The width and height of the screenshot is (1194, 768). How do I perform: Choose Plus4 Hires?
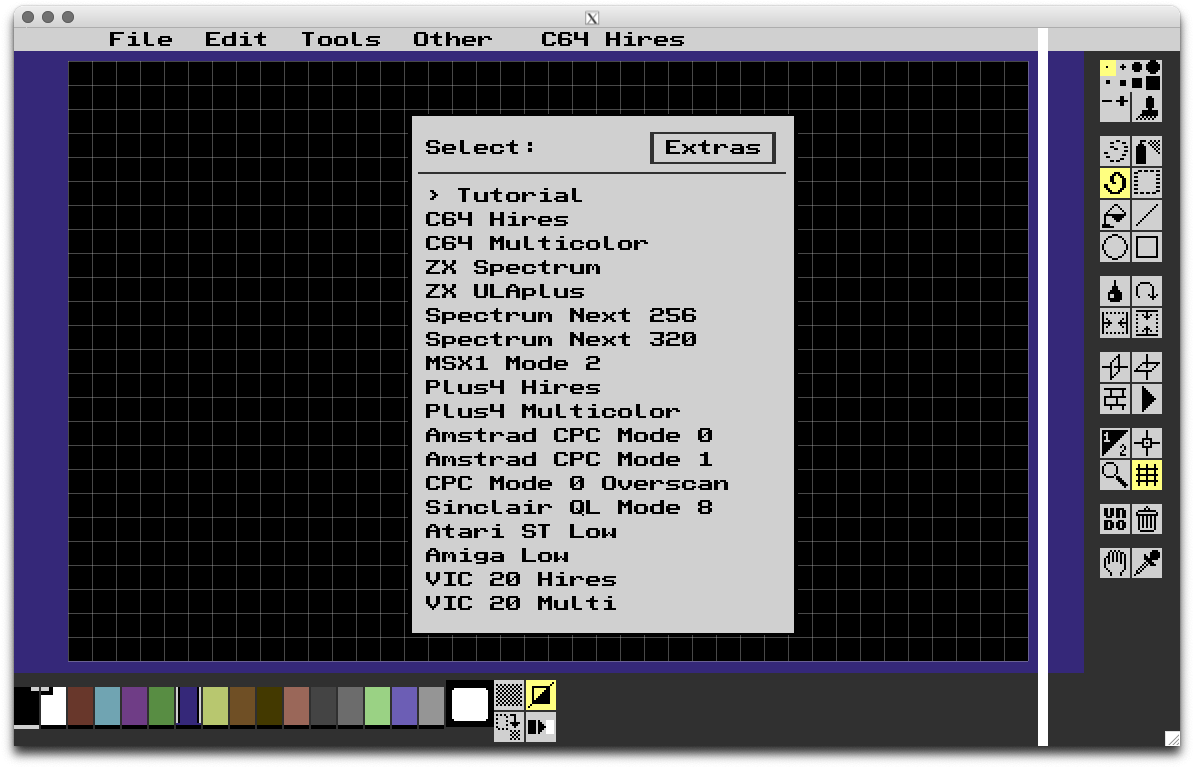[513, 387]
